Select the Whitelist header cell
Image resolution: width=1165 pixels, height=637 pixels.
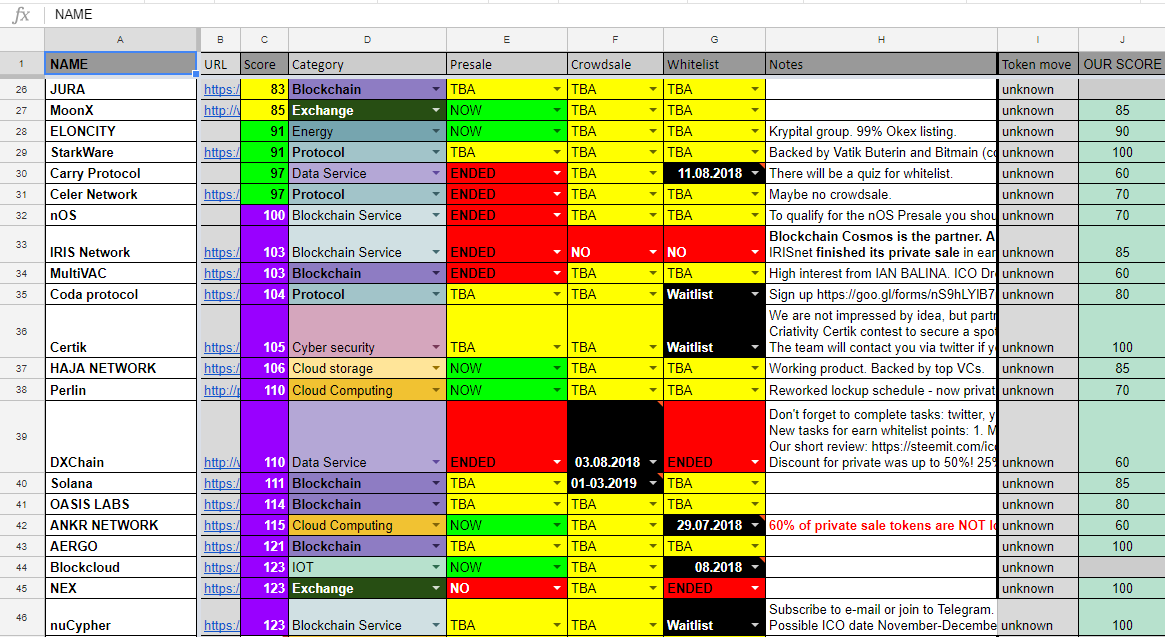coord(714,64)
